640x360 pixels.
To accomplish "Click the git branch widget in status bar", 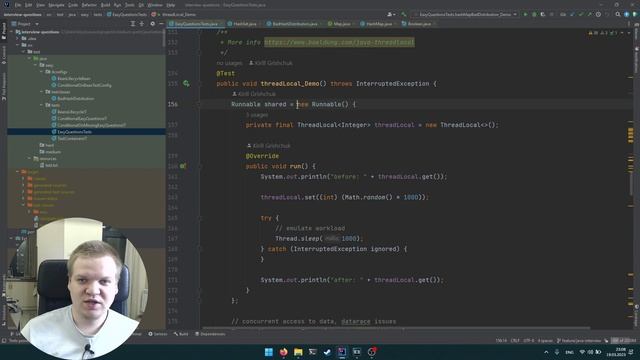I will [579, 340].
